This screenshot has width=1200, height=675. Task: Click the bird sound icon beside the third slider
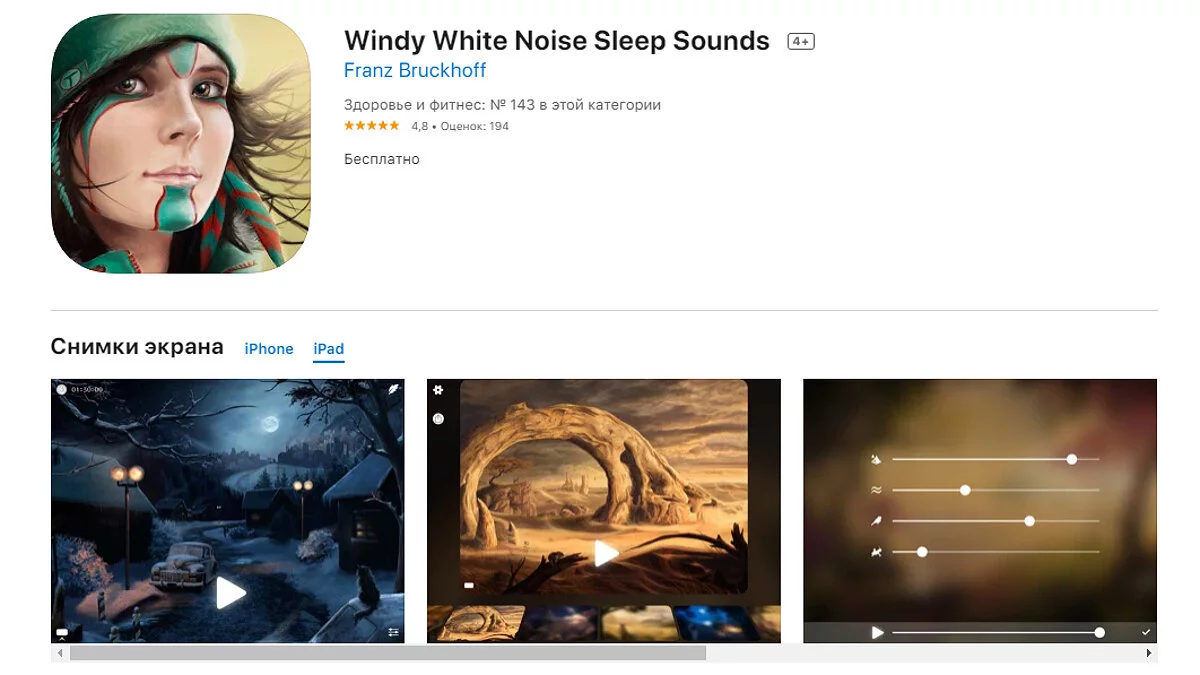coord(876,521)
